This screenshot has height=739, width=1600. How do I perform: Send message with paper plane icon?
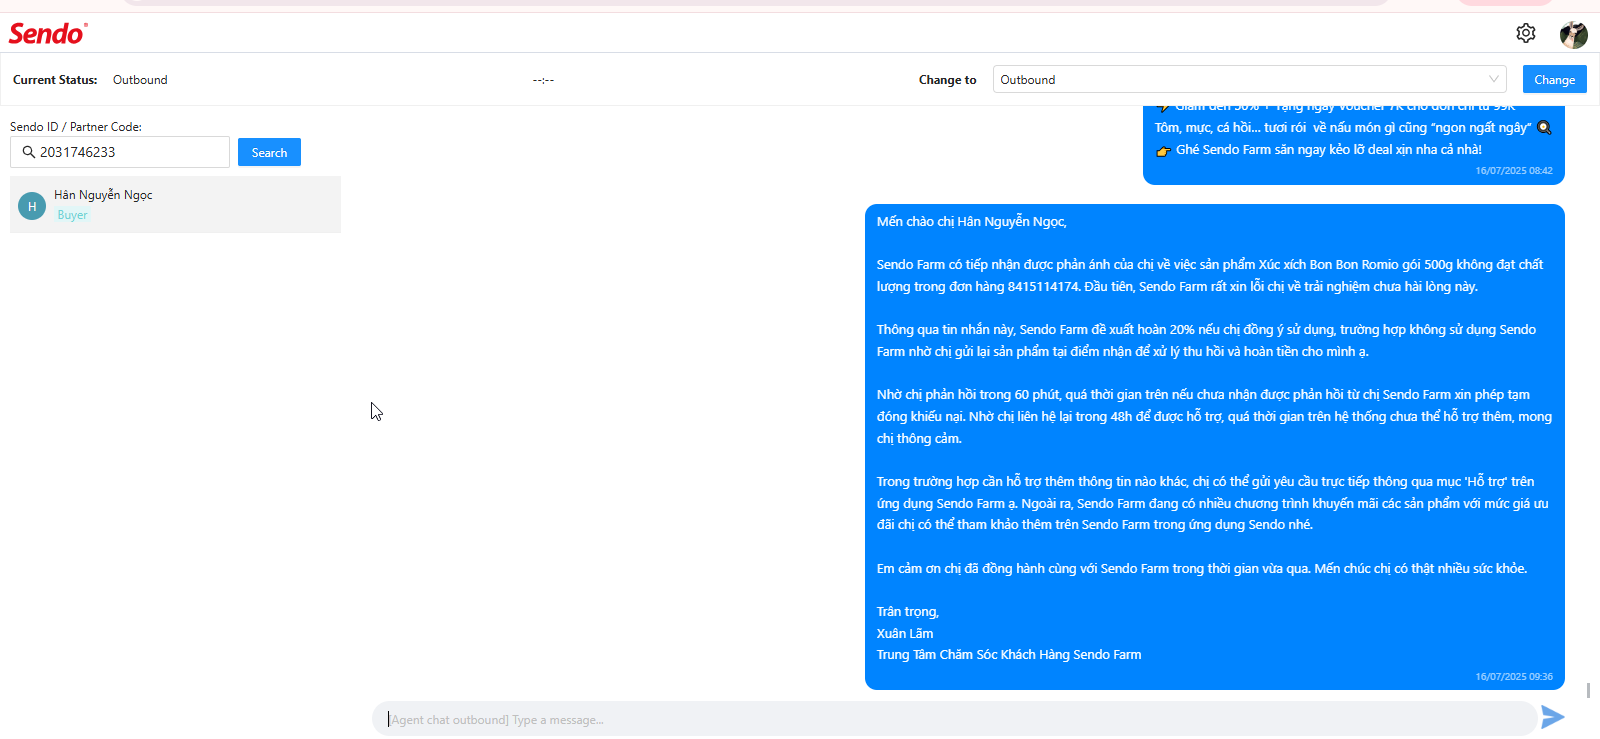tap(1552, 717)
